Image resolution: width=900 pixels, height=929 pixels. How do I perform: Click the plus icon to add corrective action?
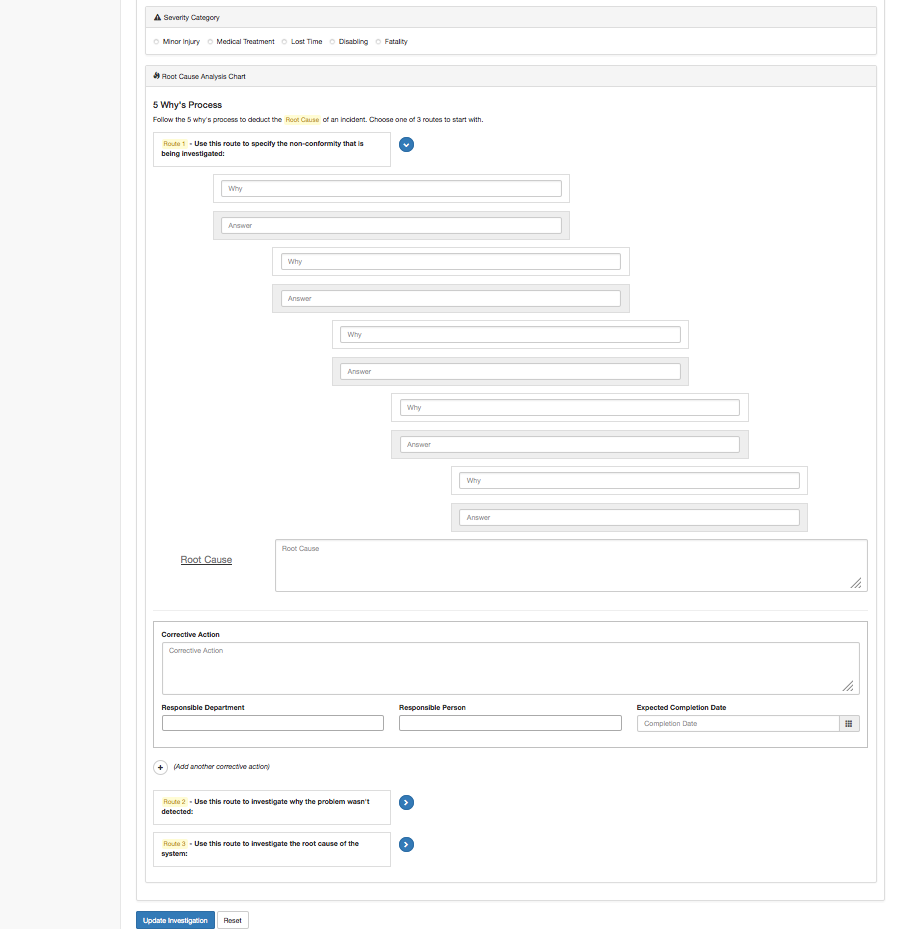tap(161, 767)
